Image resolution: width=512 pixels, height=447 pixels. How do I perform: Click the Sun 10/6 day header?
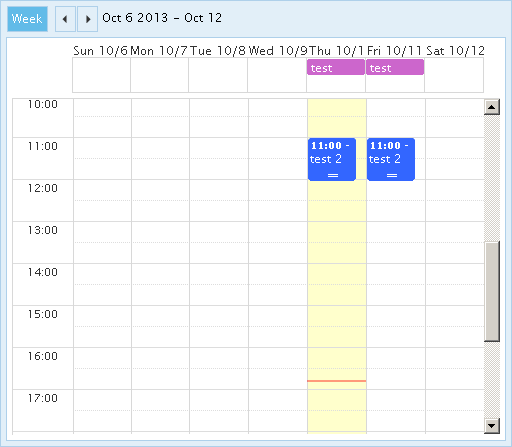coord(100,51)
